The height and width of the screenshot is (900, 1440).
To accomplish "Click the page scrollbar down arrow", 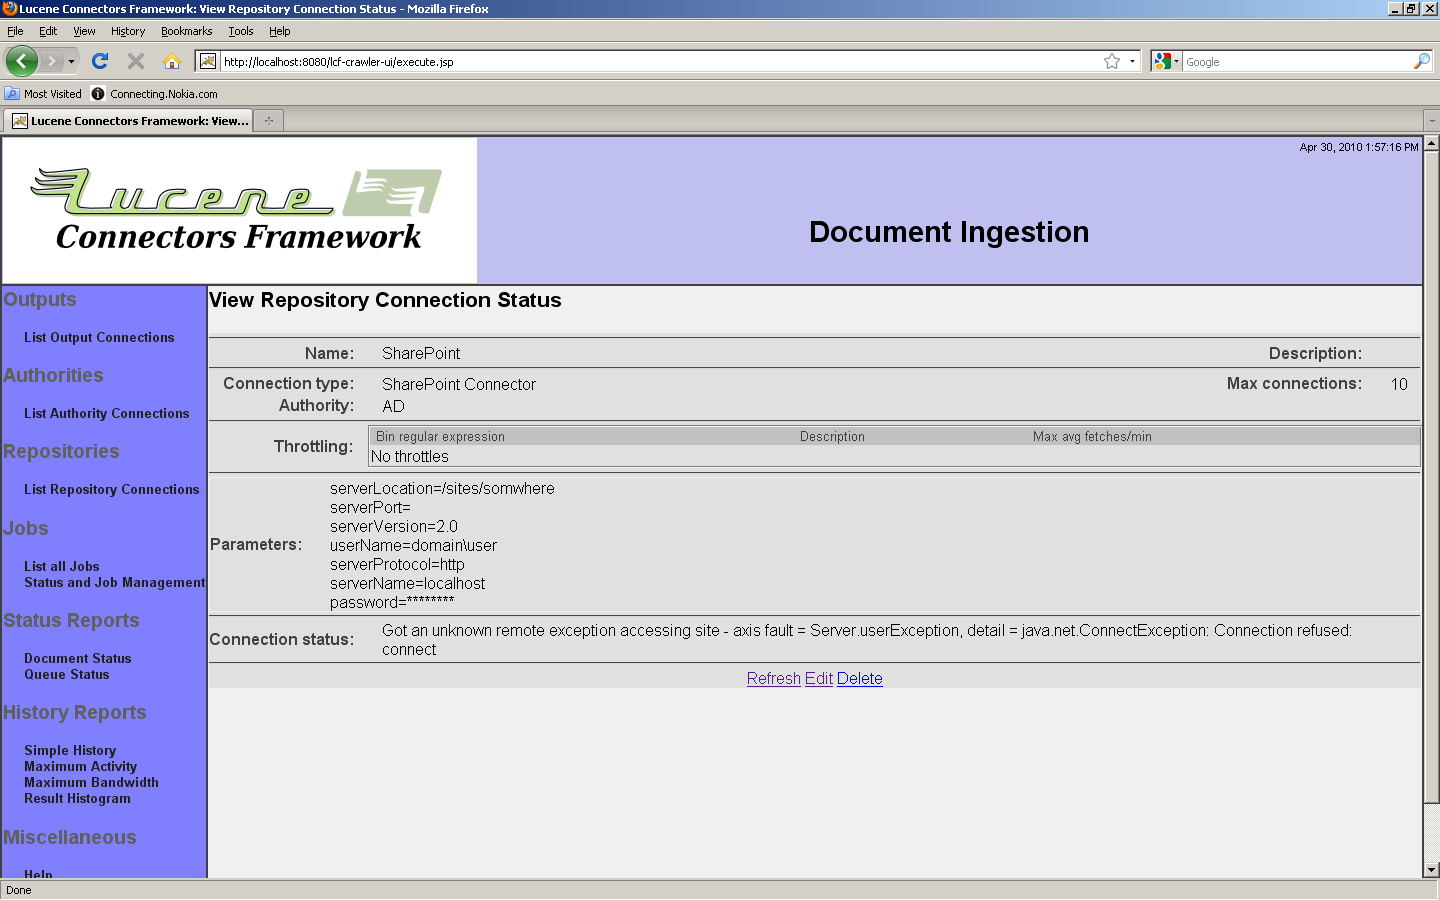I will (1431, 870).
